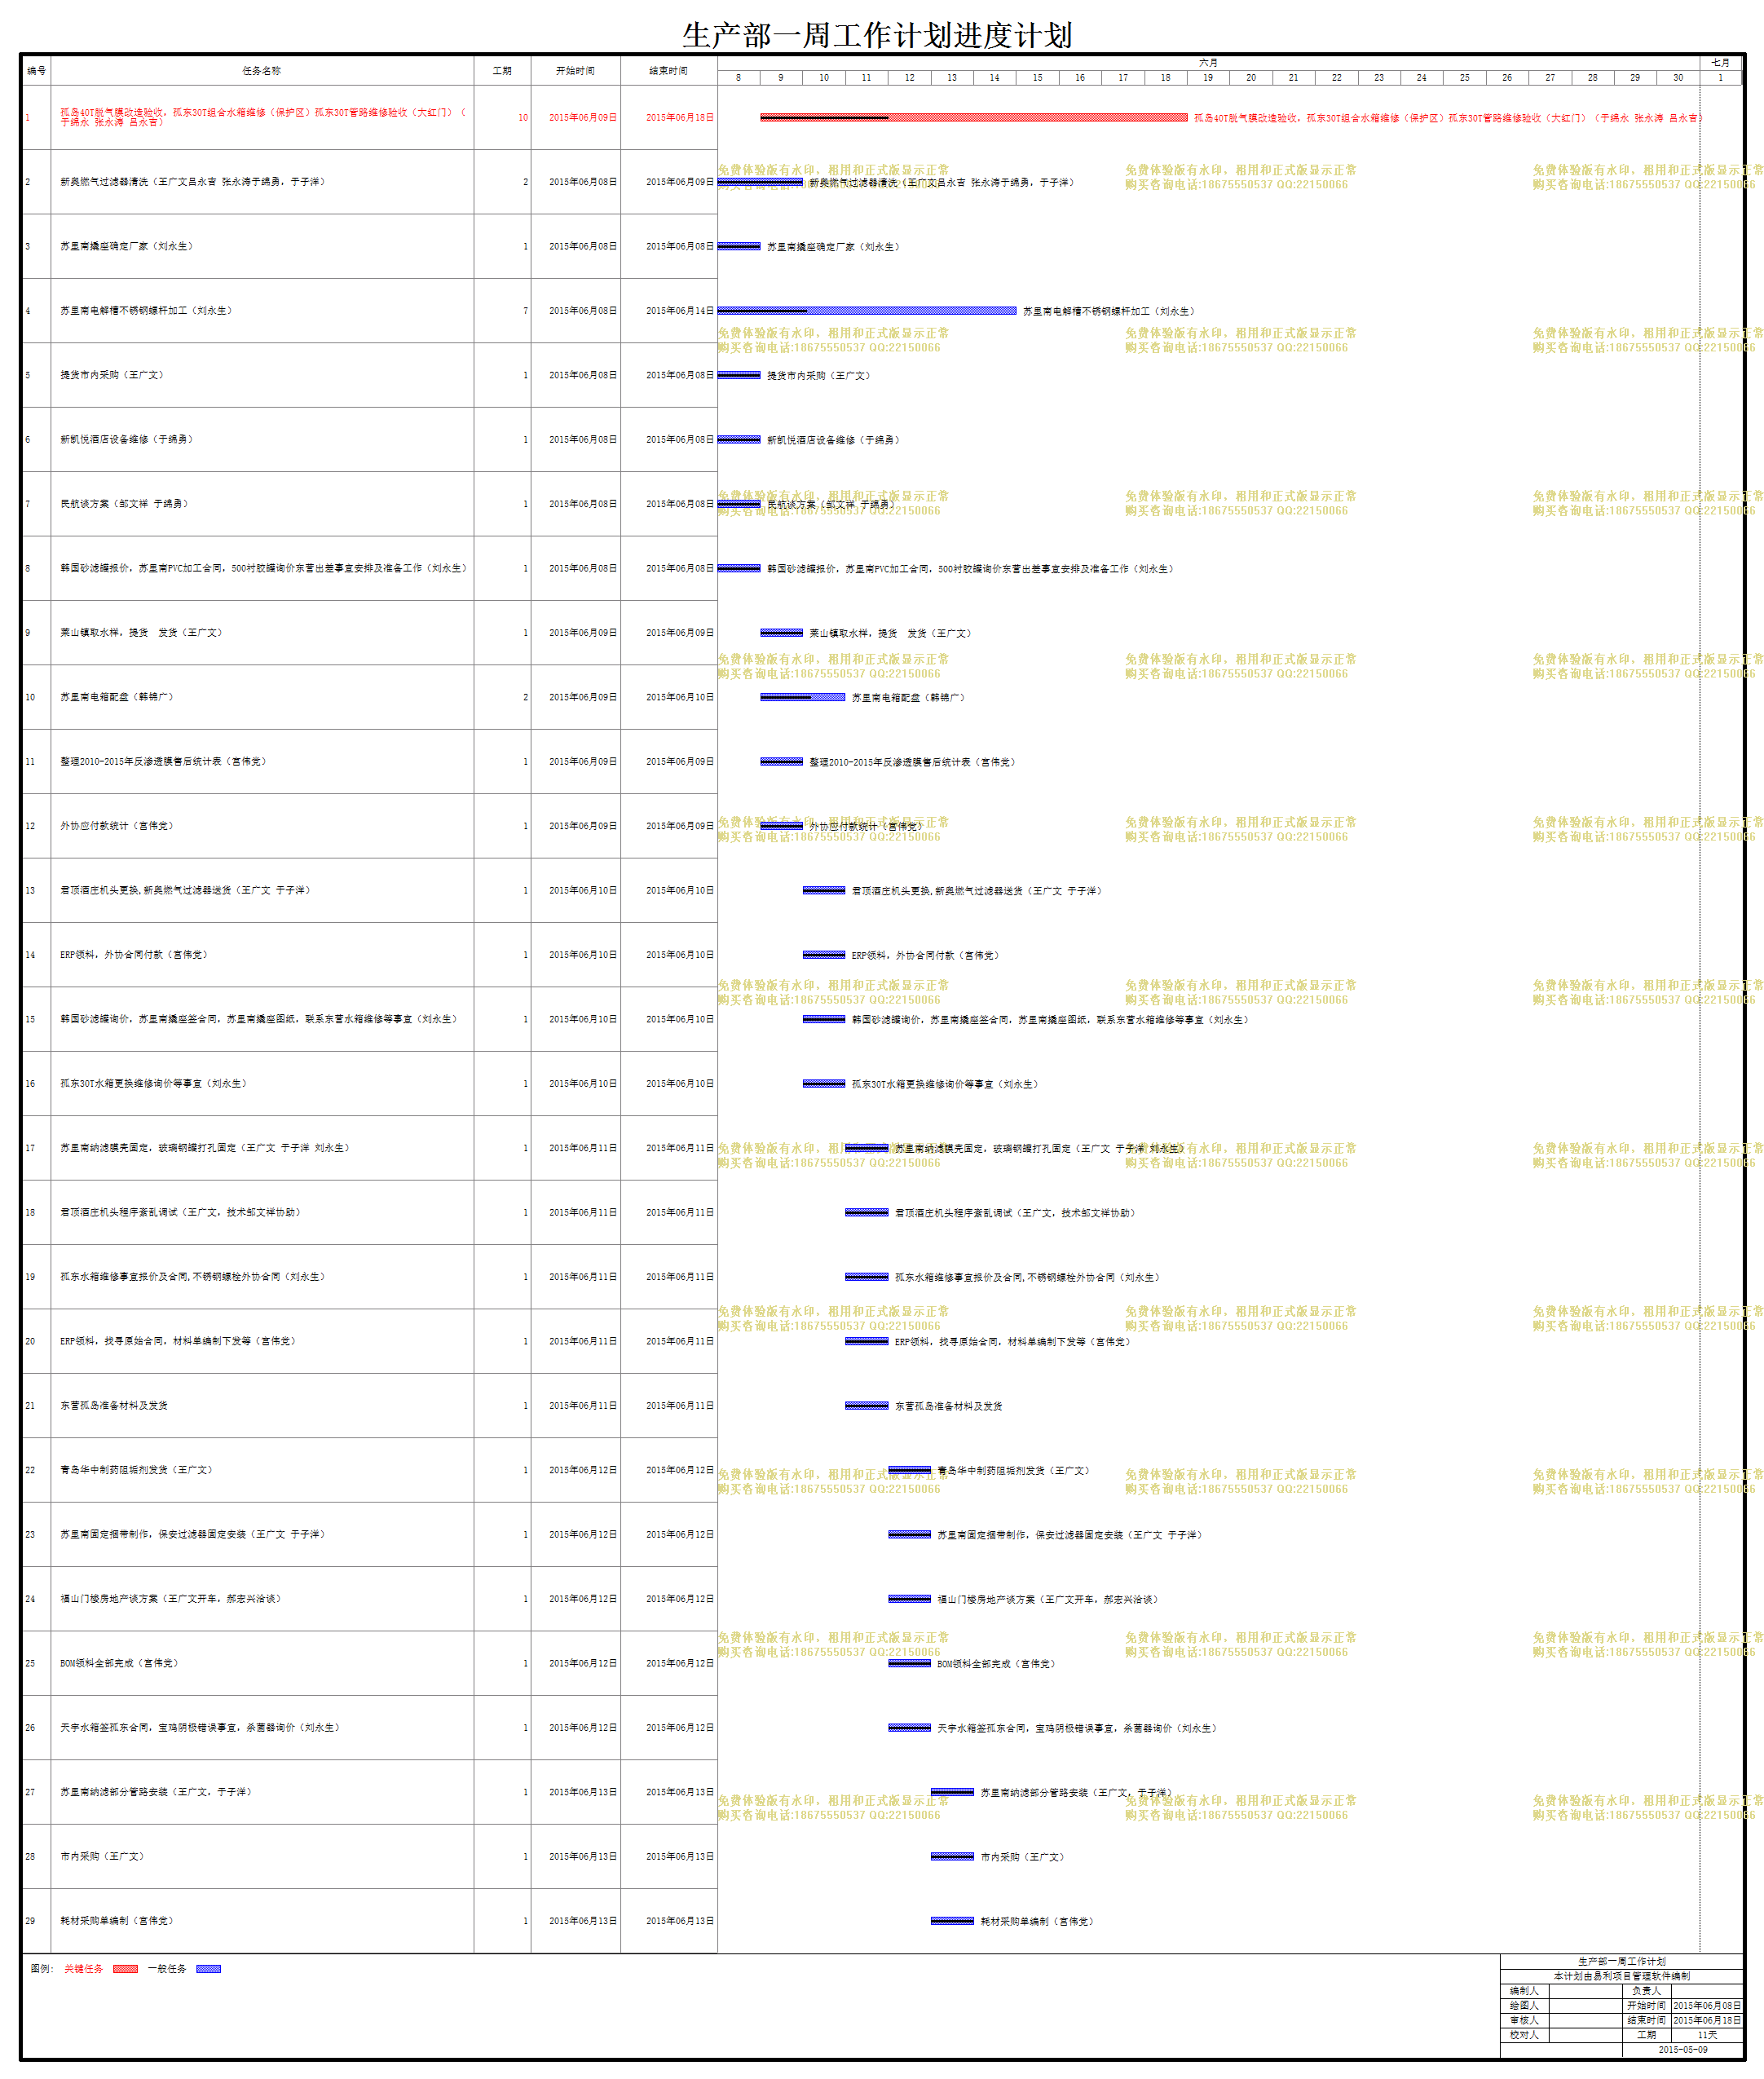The image size is (1764, 2079).
Task: Click end date 2015年06月14日 in row 4
Action: (x=680, y=311)
